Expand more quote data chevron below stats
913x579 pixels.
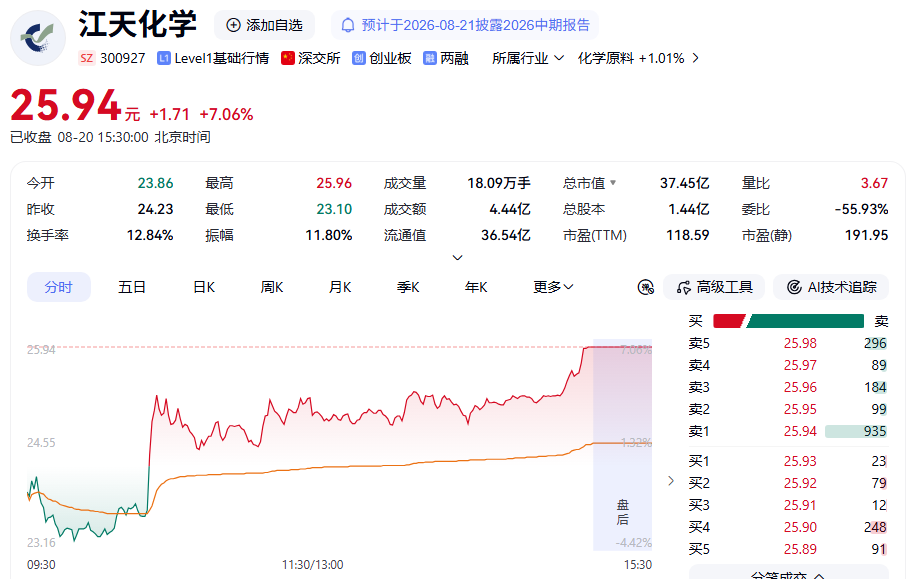point(458,257)
